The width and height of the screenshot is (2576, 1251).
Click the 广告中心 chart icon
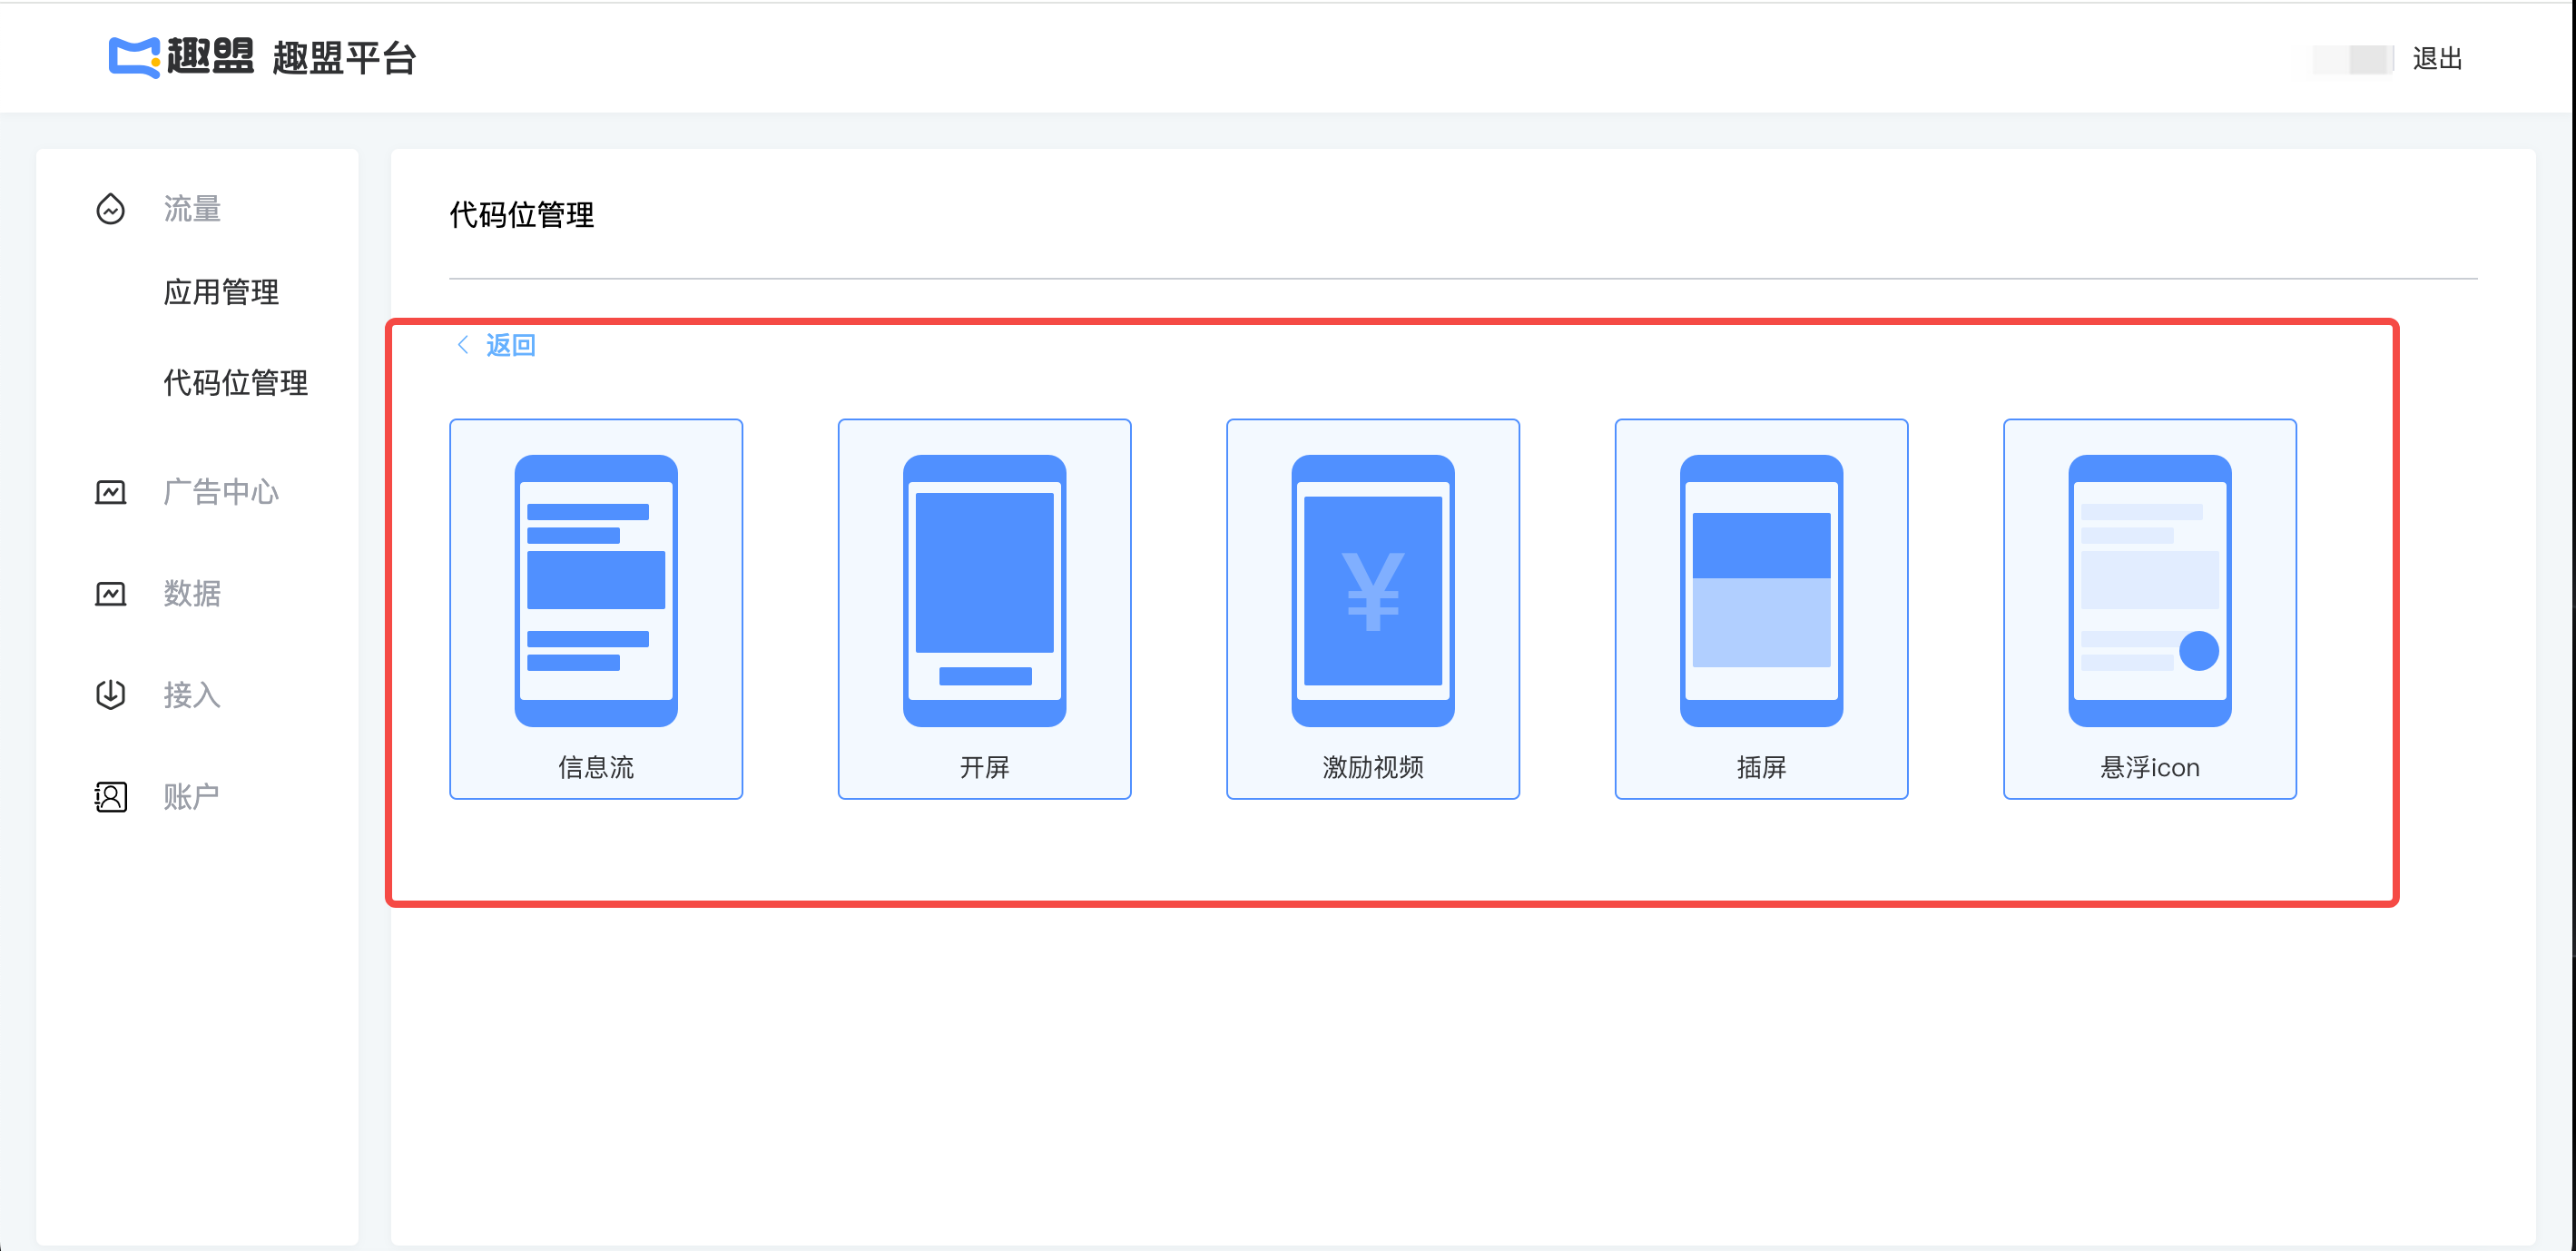point(110,492)
